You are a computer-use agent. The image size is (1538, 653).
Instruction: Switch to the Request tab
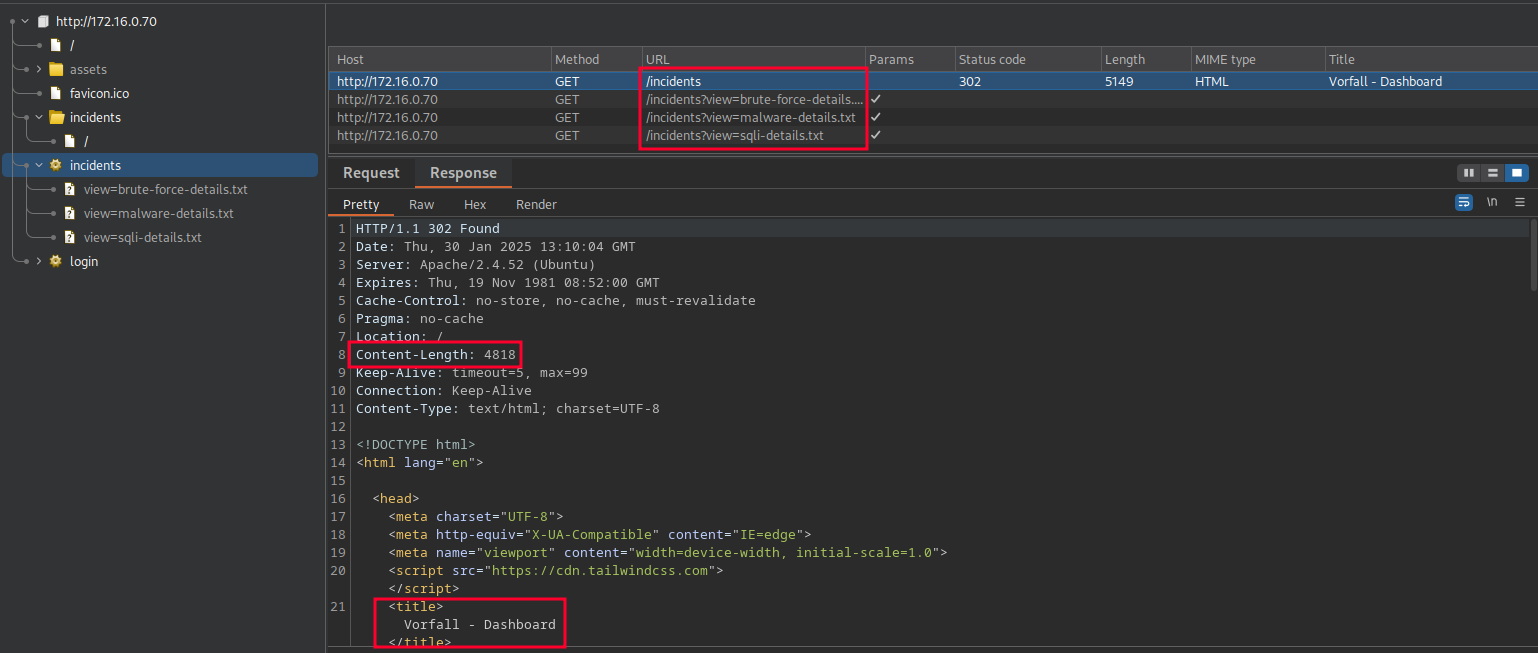click(370, 172)
